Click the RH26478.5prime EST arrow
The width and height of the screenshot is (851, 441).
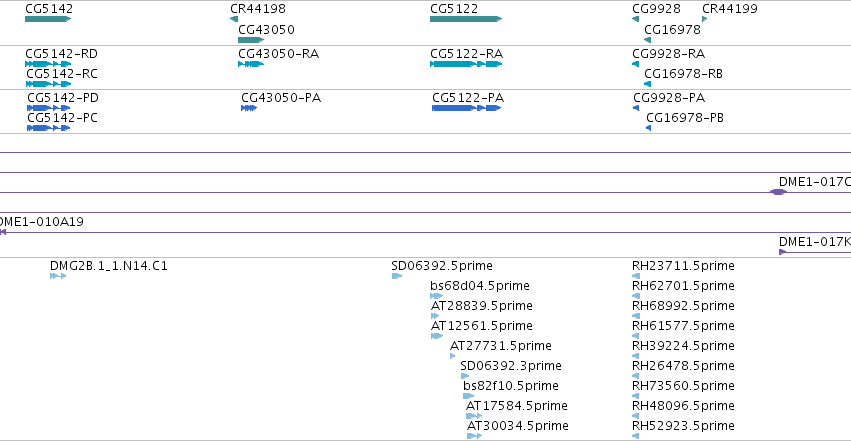pos(636,376)
